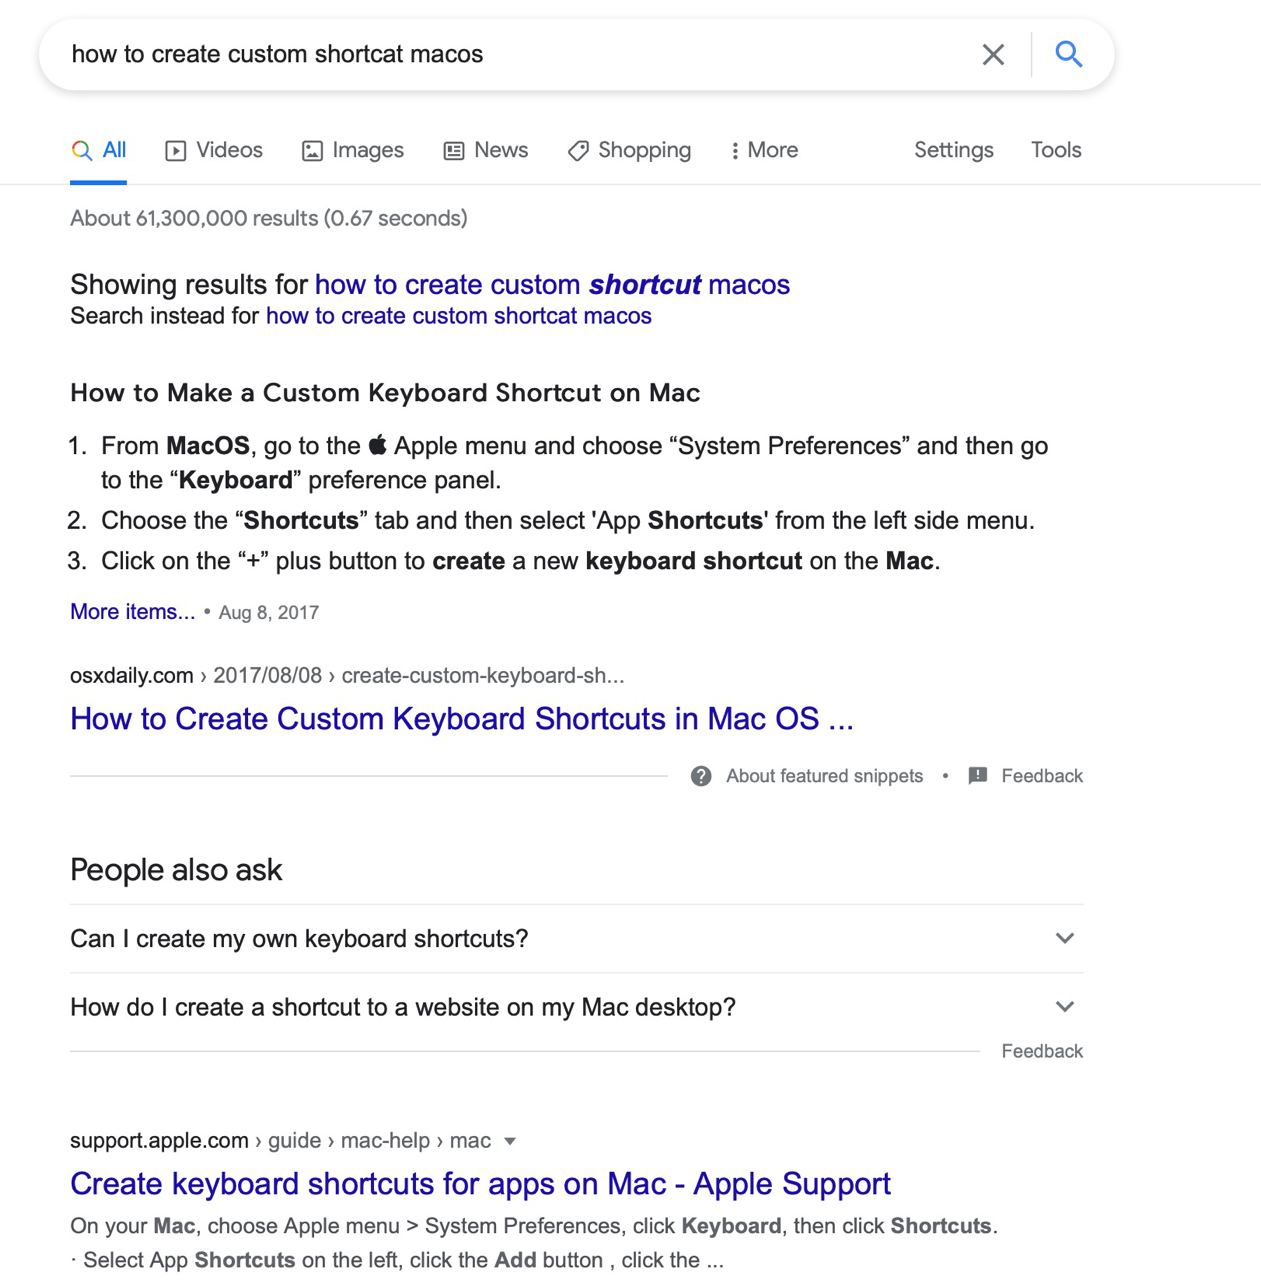
Task: Open the Apple Support keyboard shortcuts result
Action: (x=480, y=1184)
